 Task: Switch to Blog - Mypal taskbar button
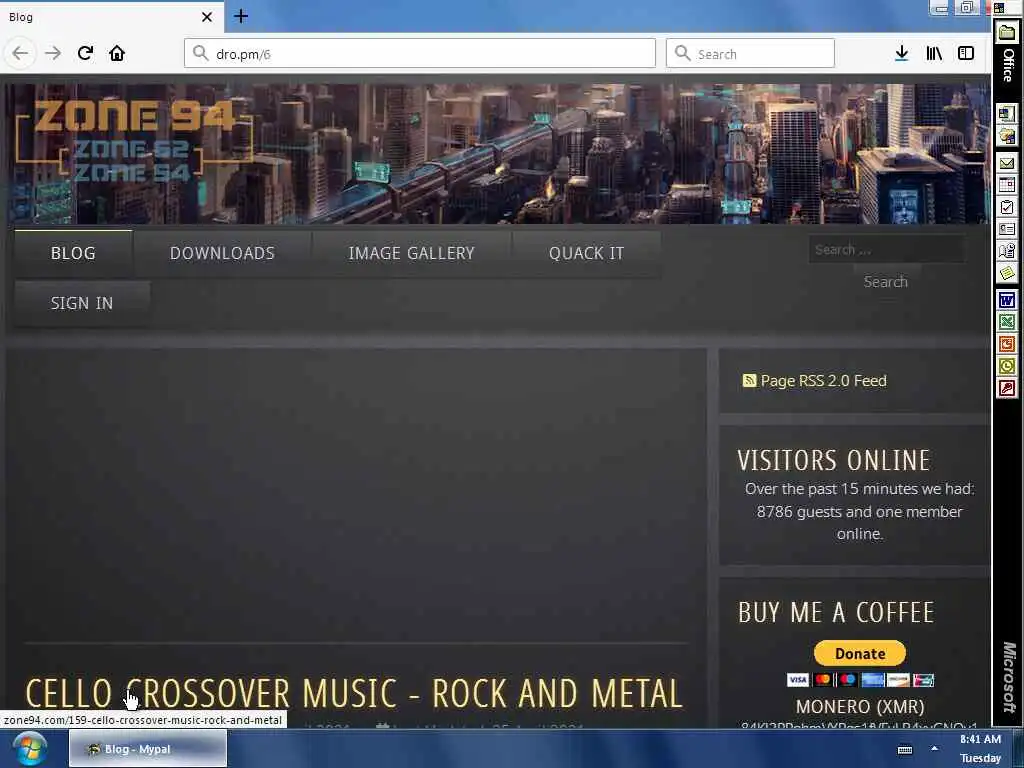click(x=148, y=748)
